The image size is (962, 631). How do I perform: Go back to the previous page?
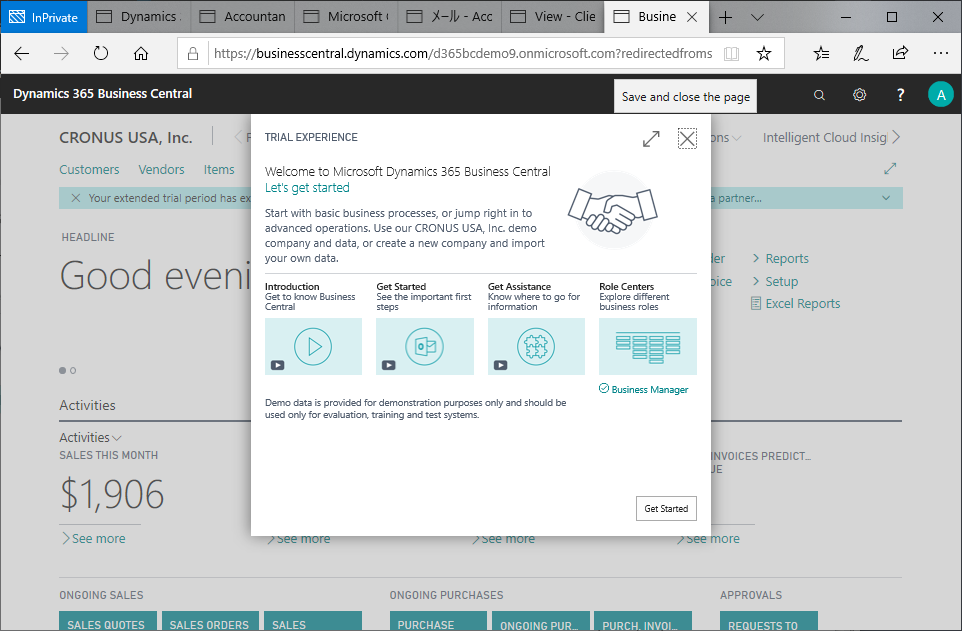[21, 54]
